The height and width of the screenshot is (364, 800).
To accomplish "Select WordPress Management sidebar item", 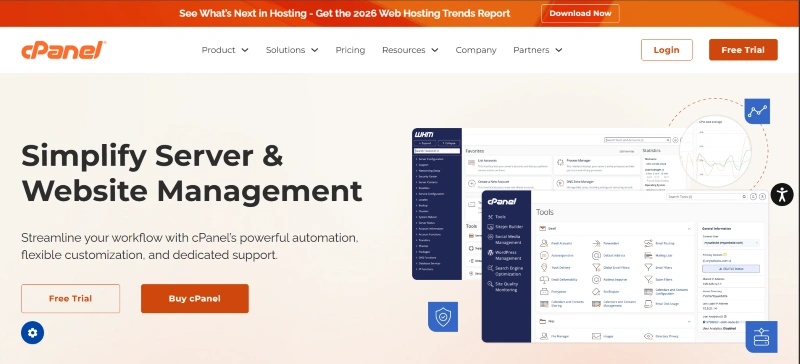I will [x=505, y=255].
